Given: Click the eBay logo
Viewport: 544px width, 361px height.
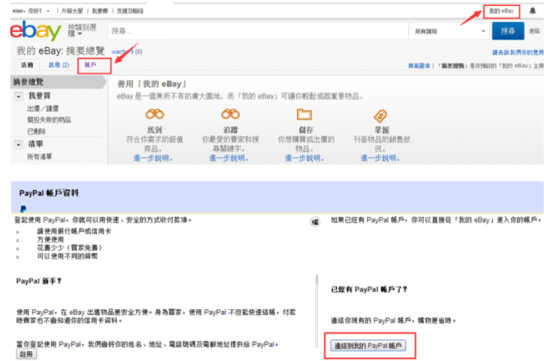Looking at the screenshot, I should pos(35,31).
